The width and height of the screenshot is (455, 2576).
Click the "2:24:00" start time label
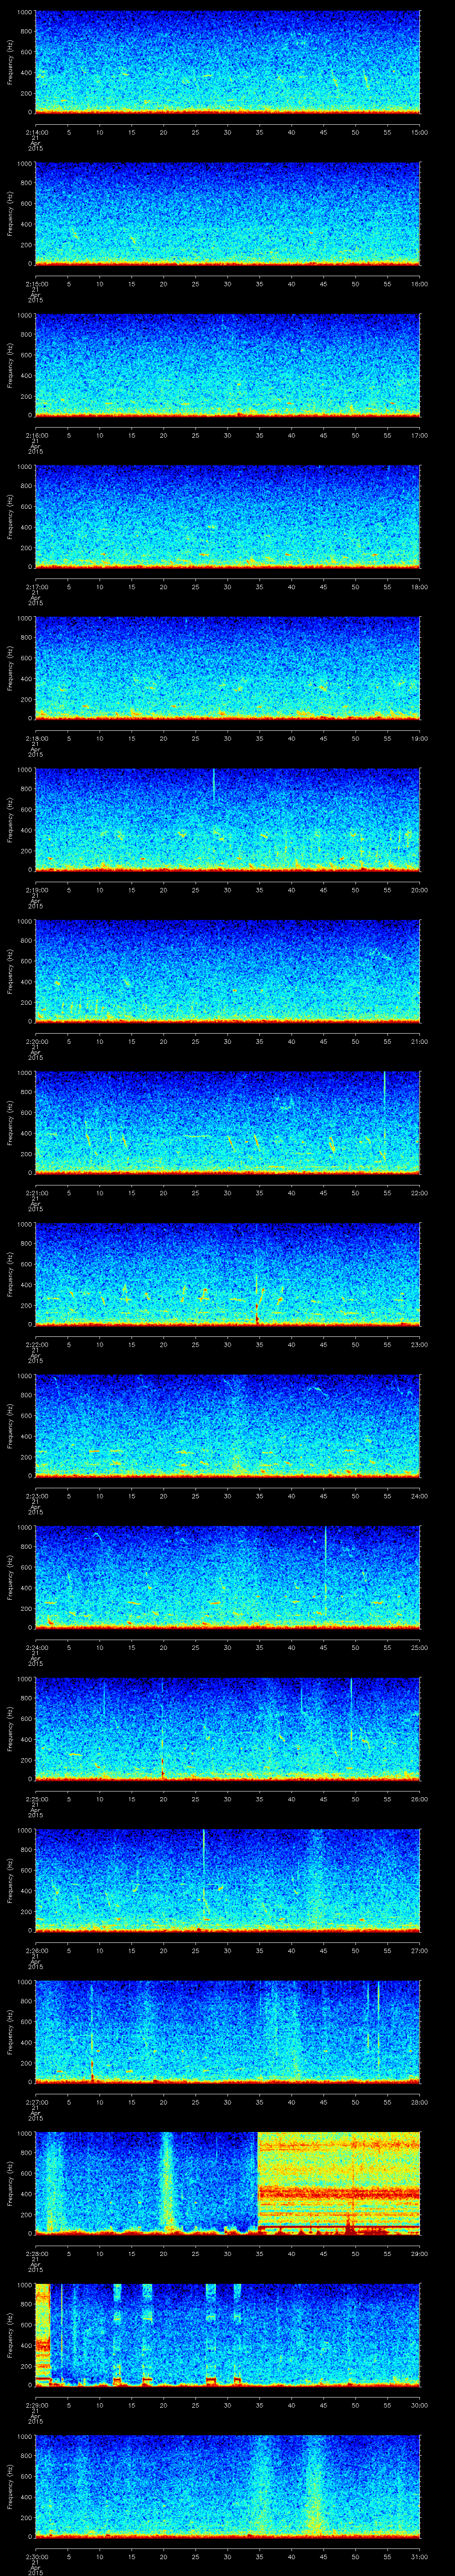coord(36,1647)
